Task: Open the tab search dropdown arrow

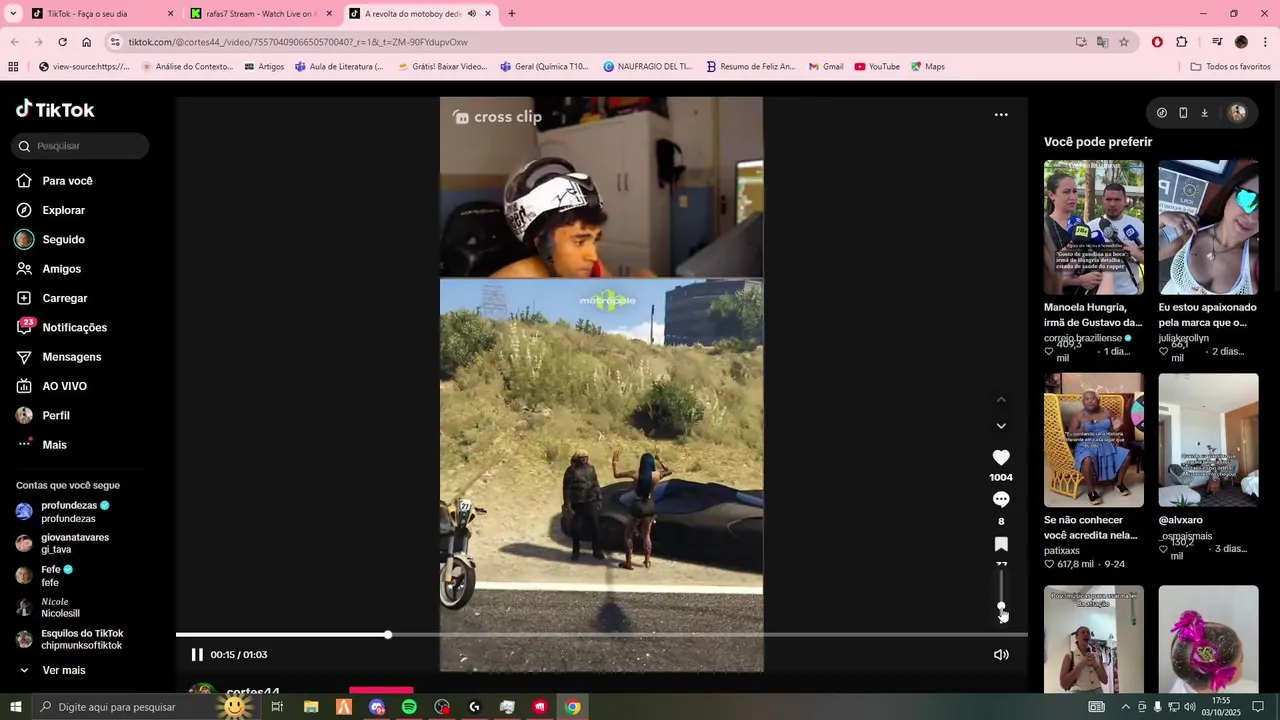Action: (x=13, y=14)
